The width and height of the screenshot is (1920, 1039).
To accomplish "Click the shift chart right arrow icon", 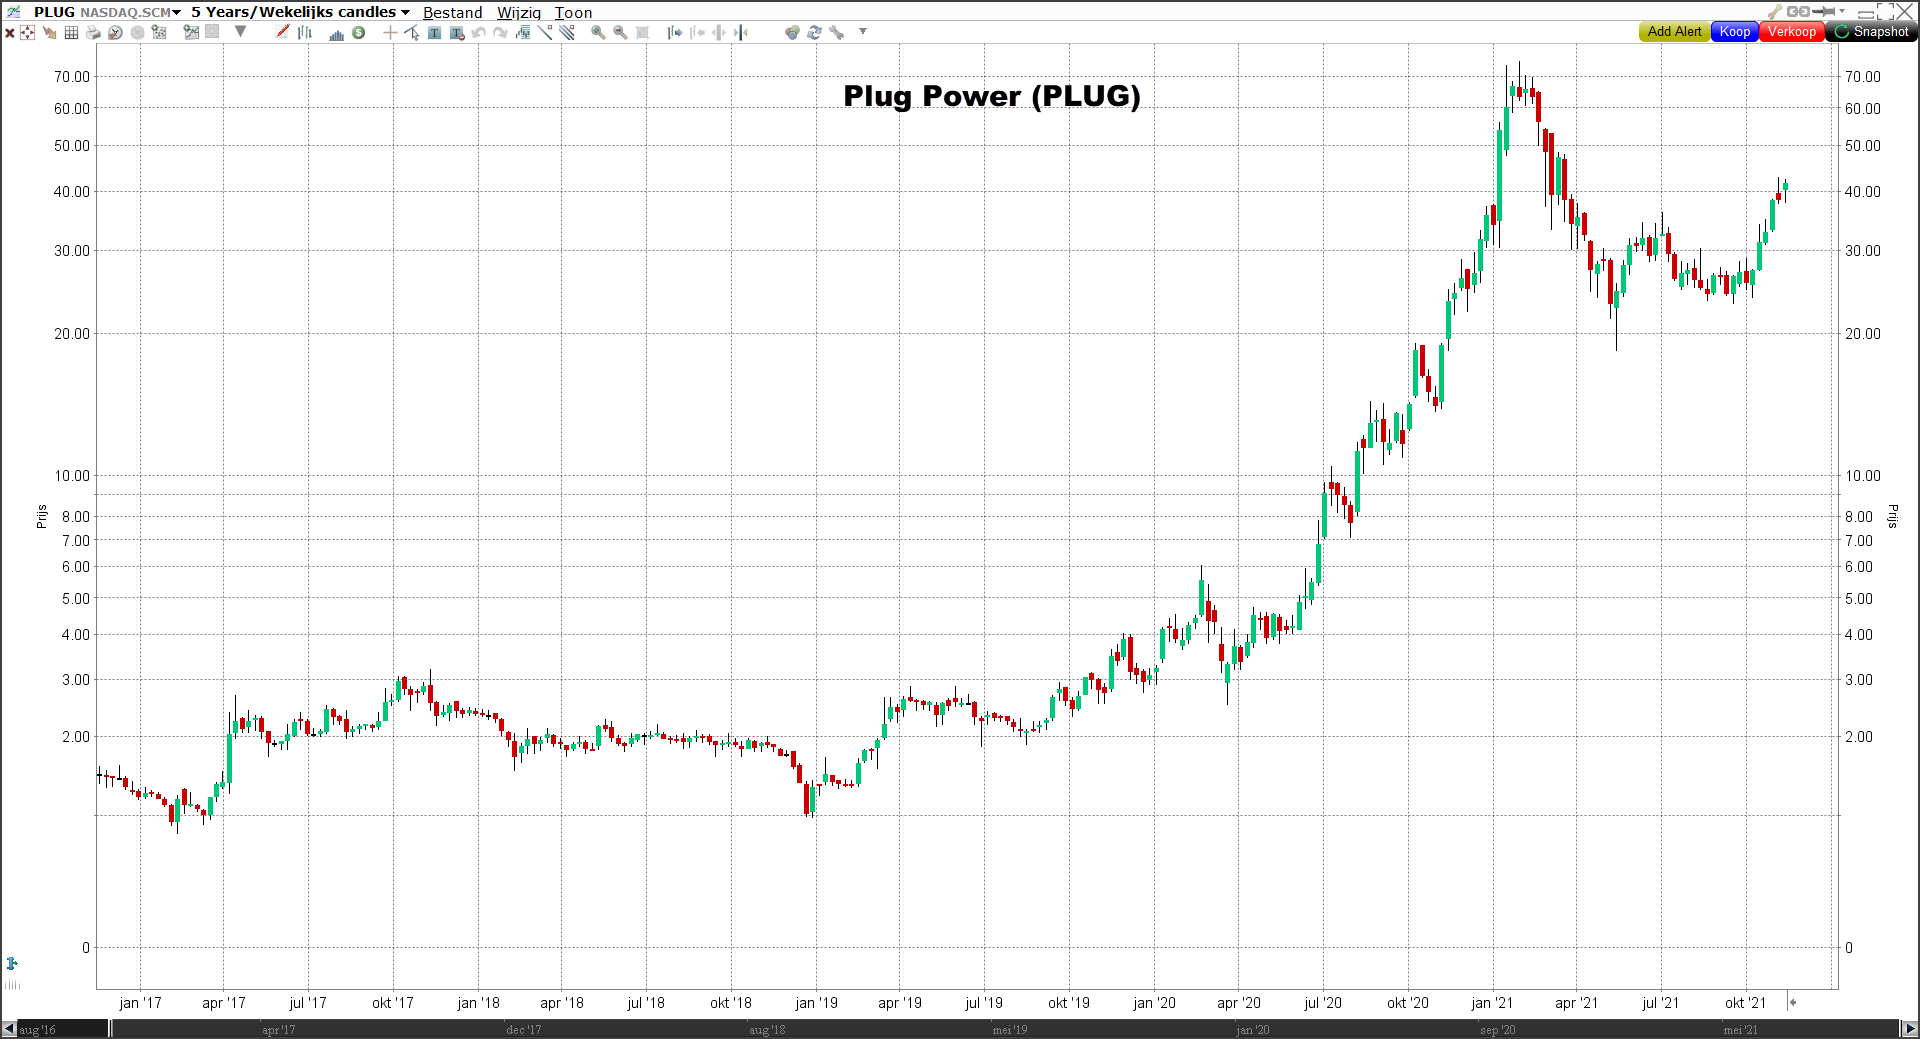I will 675,32.
